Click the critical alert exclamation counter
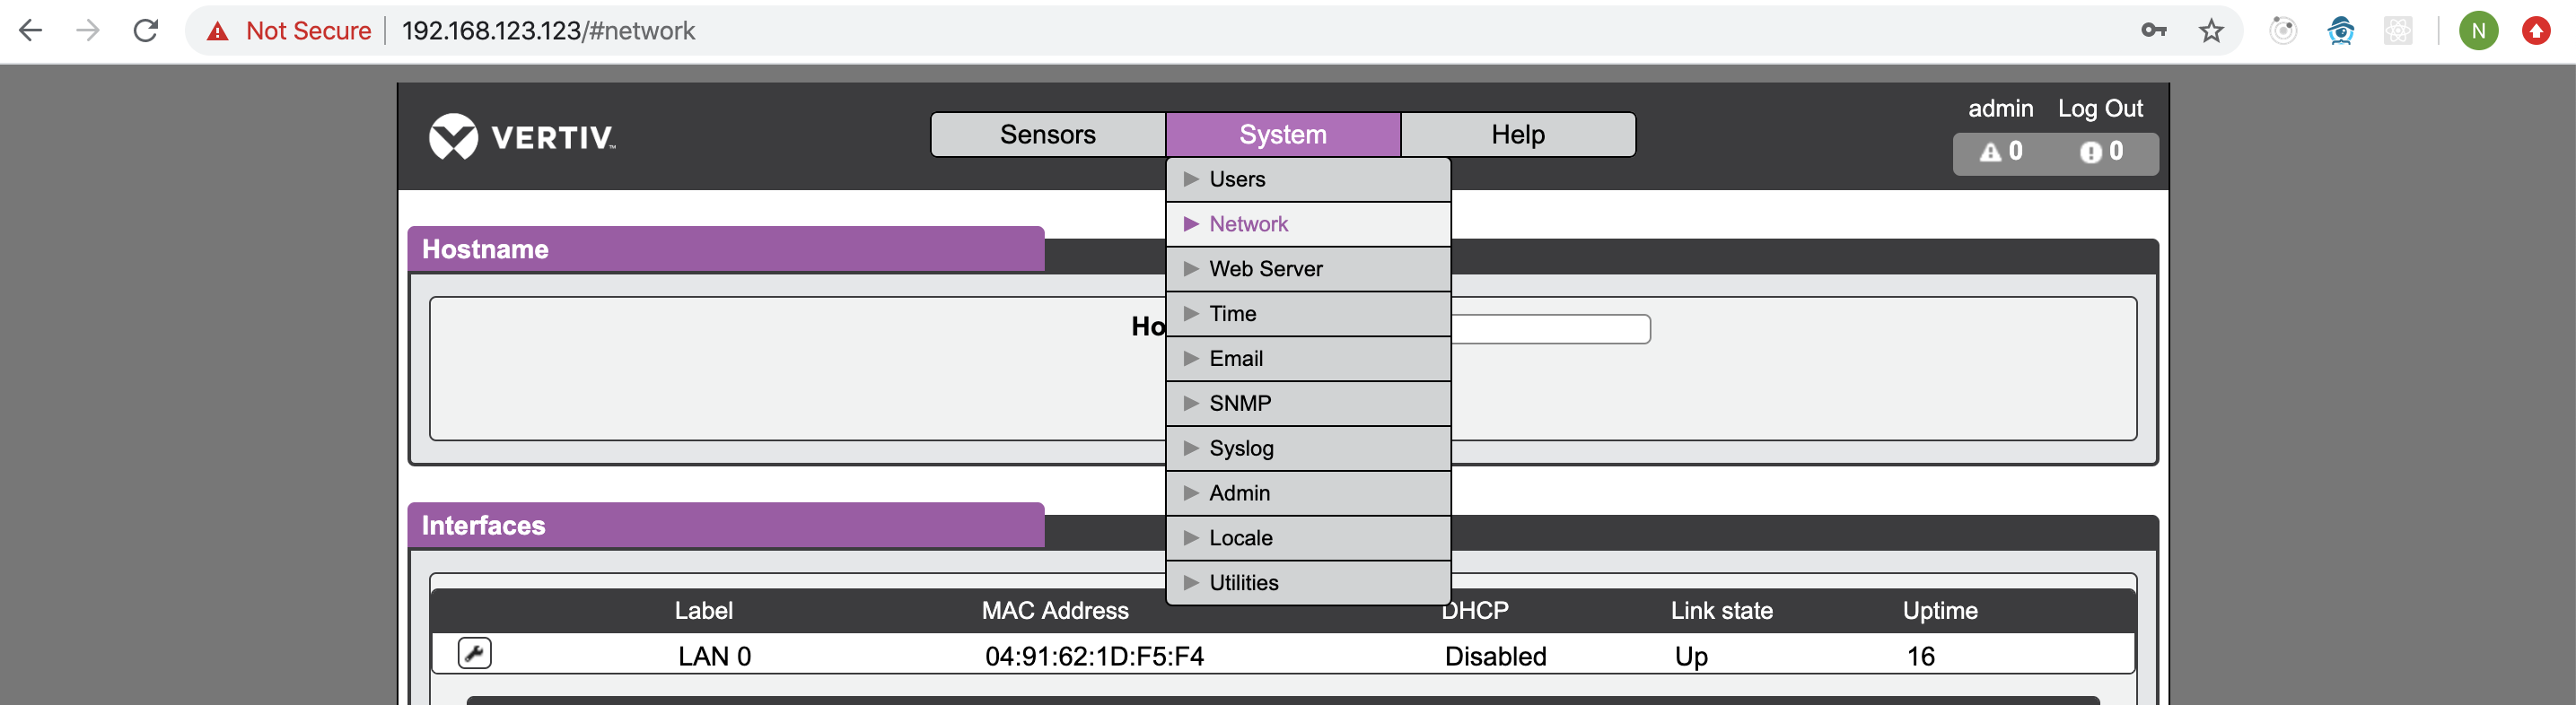The height and width of the screenshot is (705, 2576). coord(2101,152)
